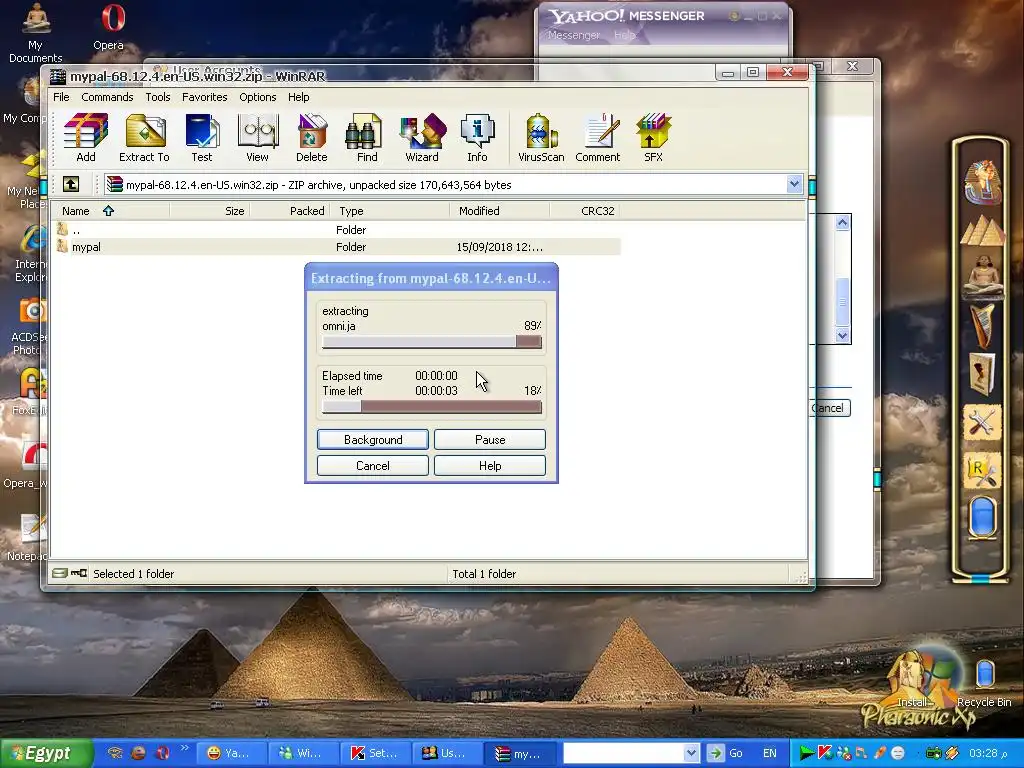
Task: Click the View file toolbar icon
Action: (257, 137)
